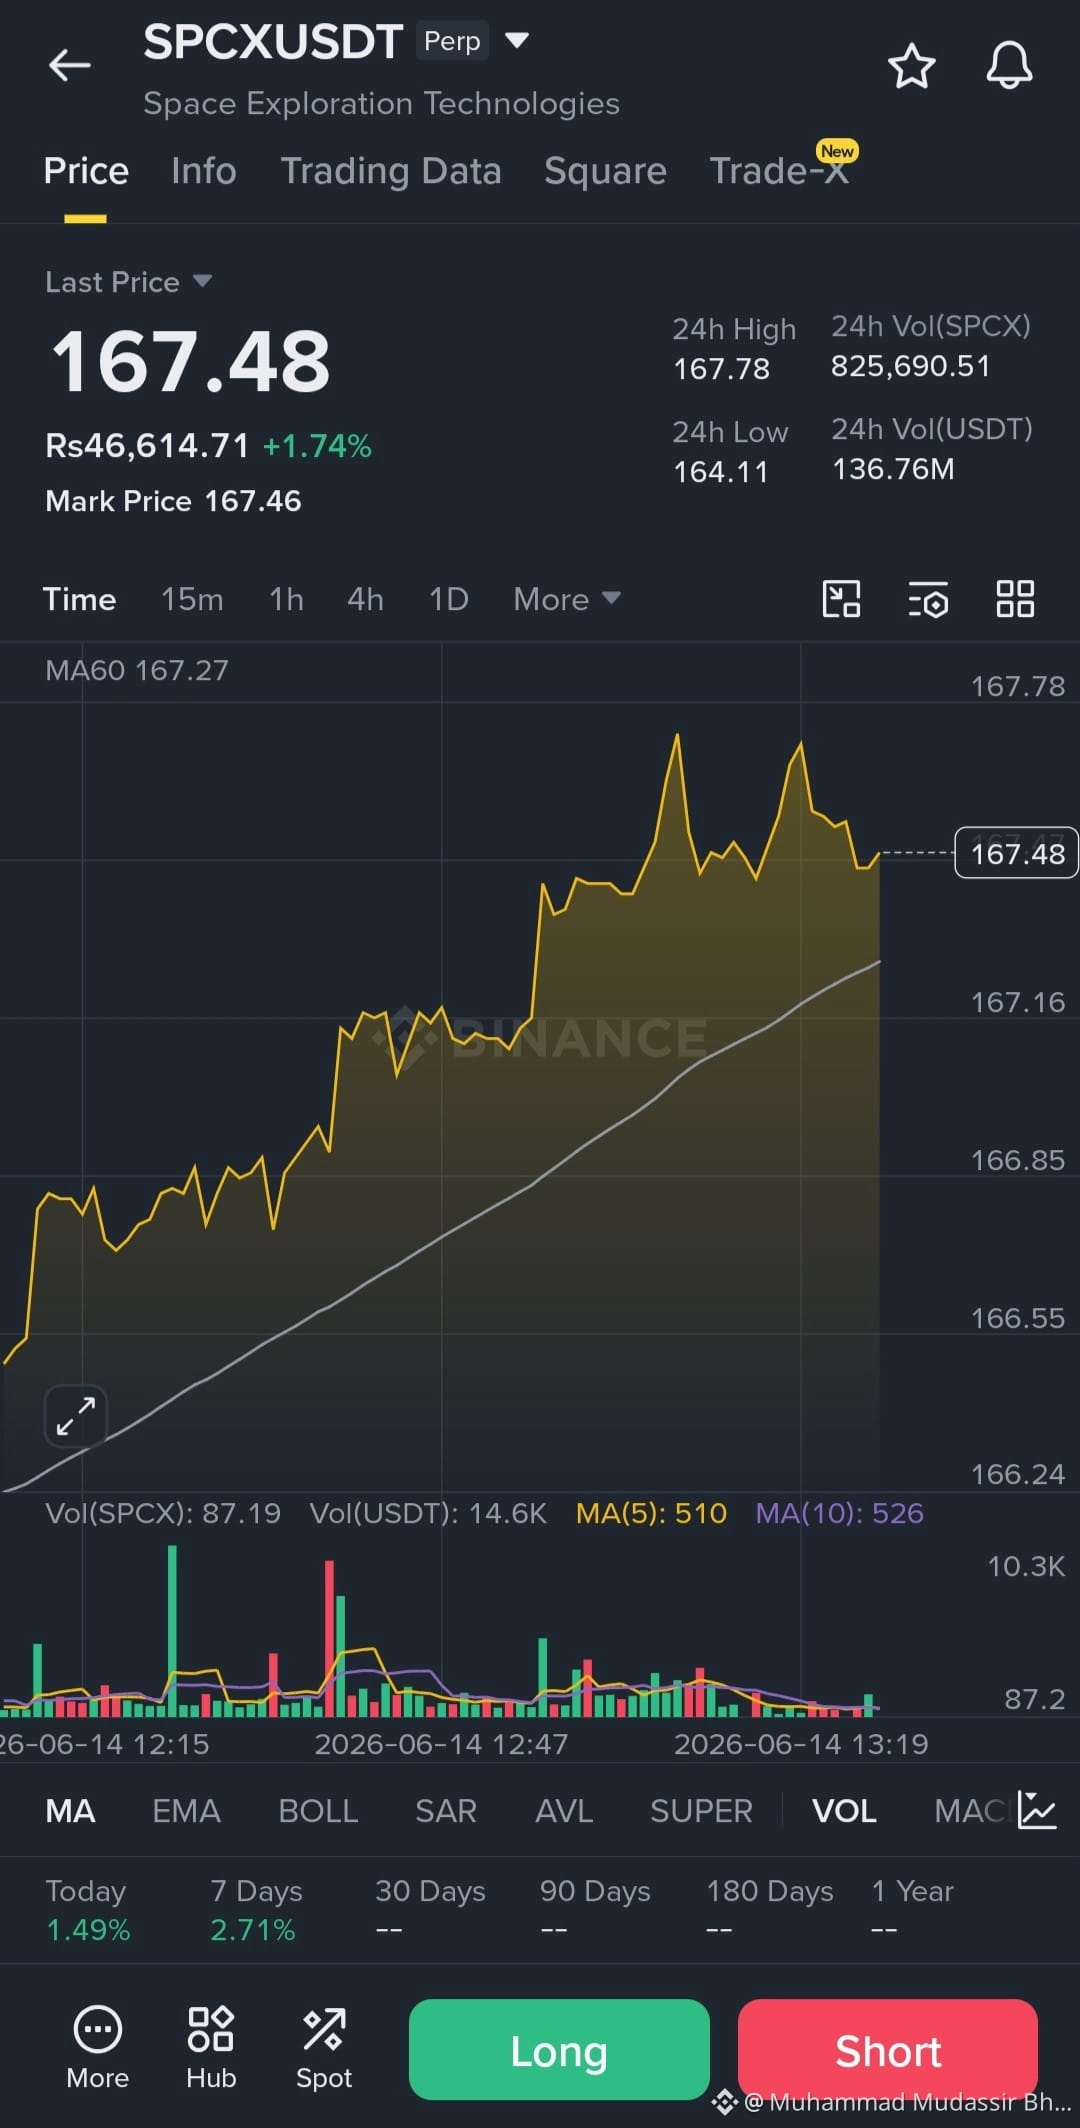
Task: Tap the Vol(SPCX): 87.19 label
Action: (x=163, y=1513)
